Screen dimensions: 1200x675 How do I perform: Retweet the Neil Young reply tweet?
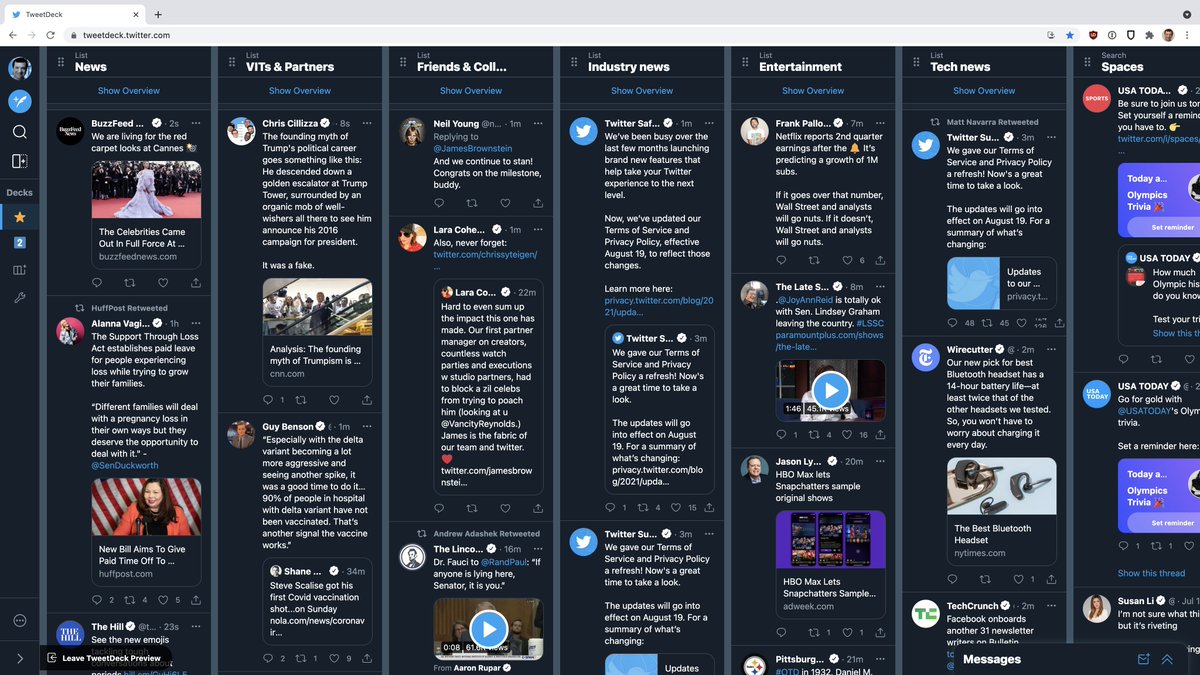tap(472, 203)
